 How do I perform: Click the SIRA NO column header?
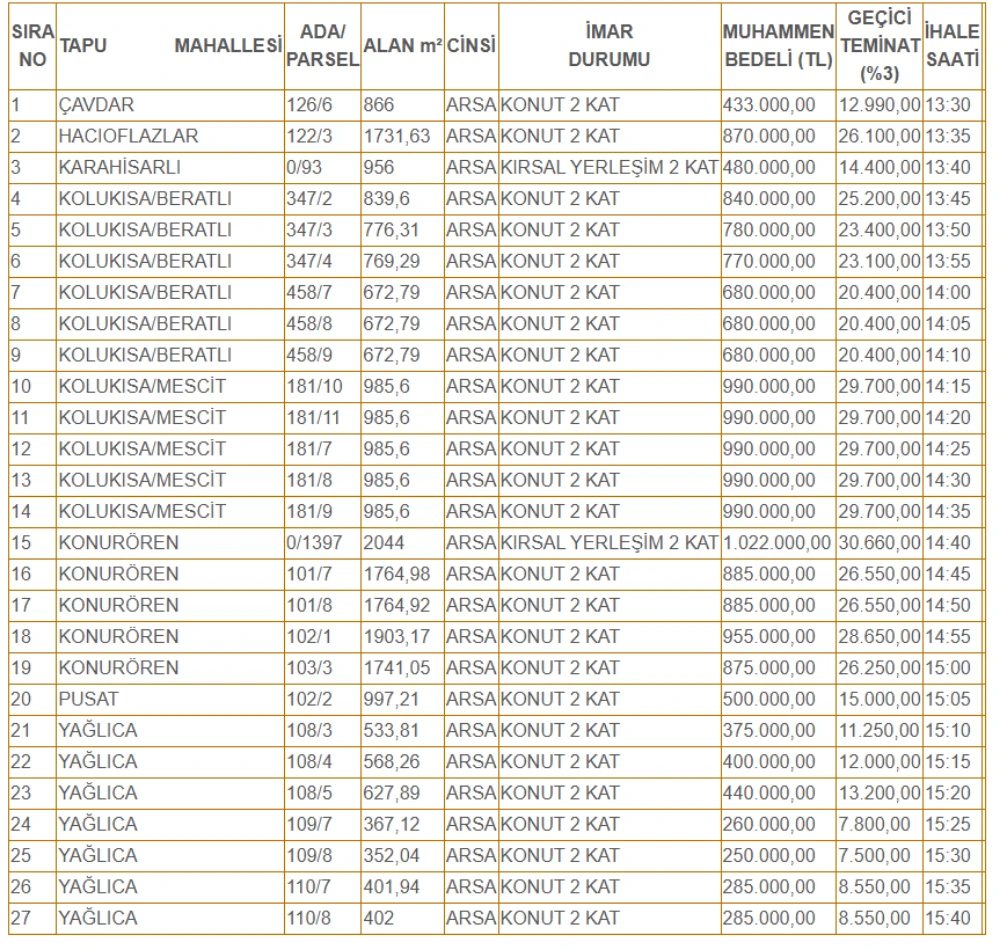click(x=32, y=47)
